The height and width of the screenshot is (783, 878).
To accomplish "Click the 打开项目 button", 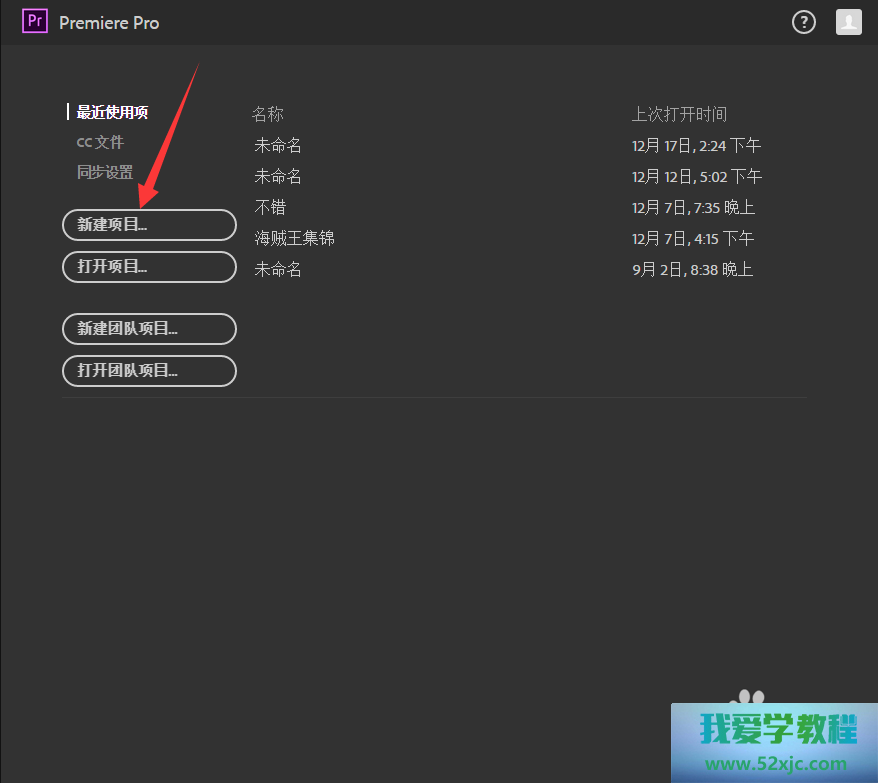I will [148, 266].
